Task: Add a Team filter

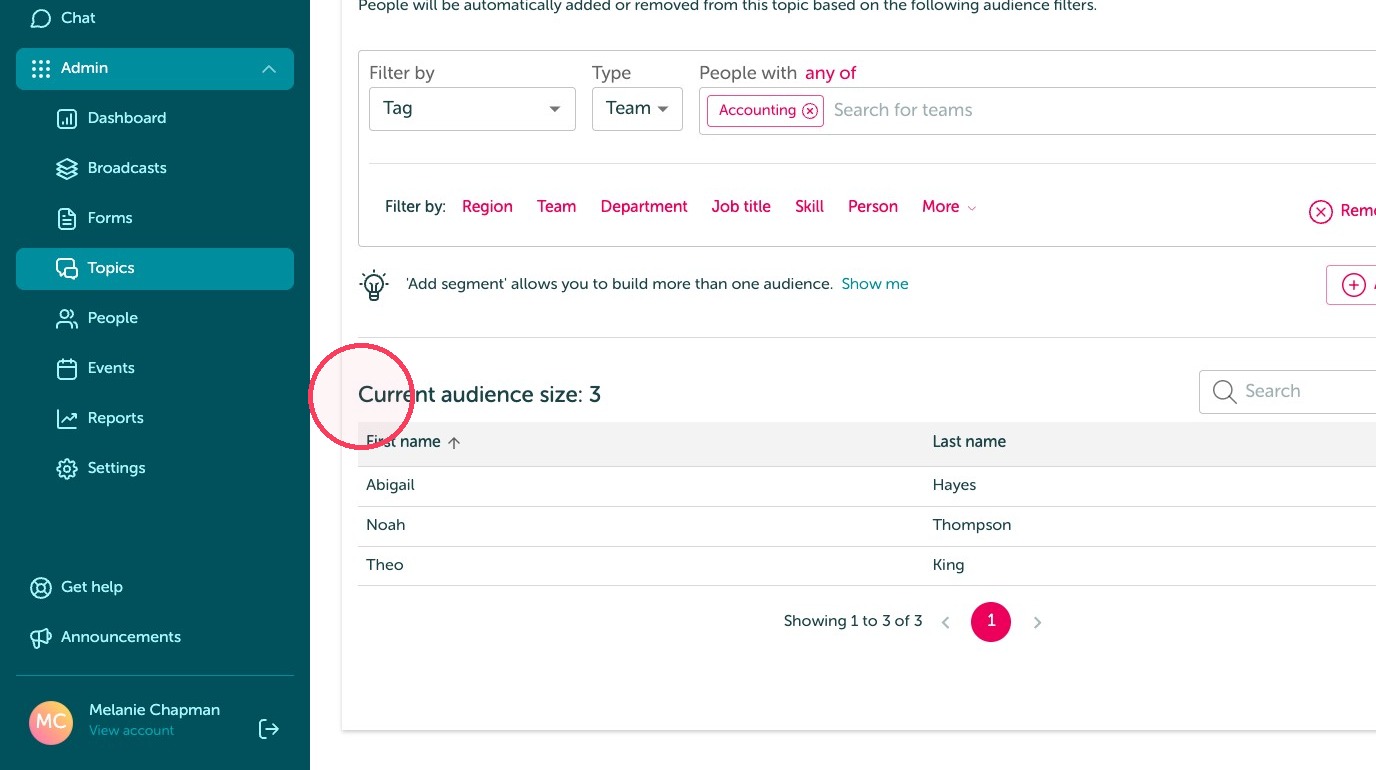Action: (556, 207)
